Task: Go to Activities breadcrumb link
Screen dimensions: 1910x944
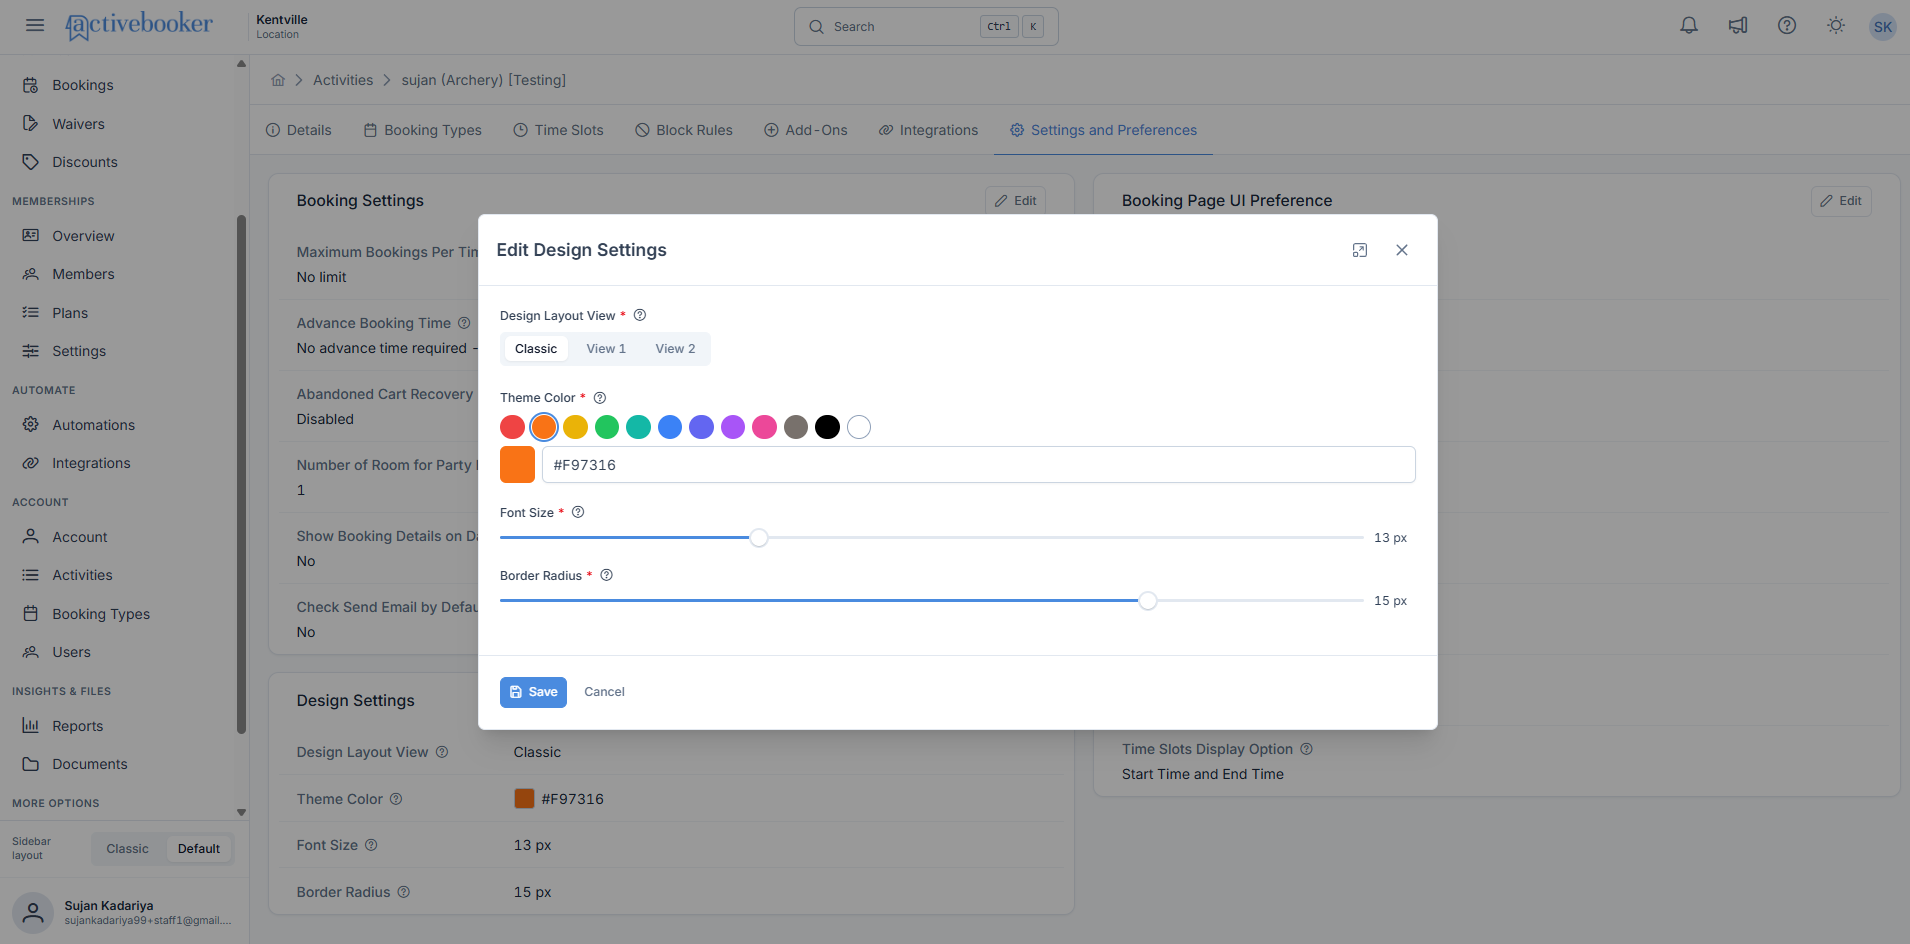Action: (343, 80)
